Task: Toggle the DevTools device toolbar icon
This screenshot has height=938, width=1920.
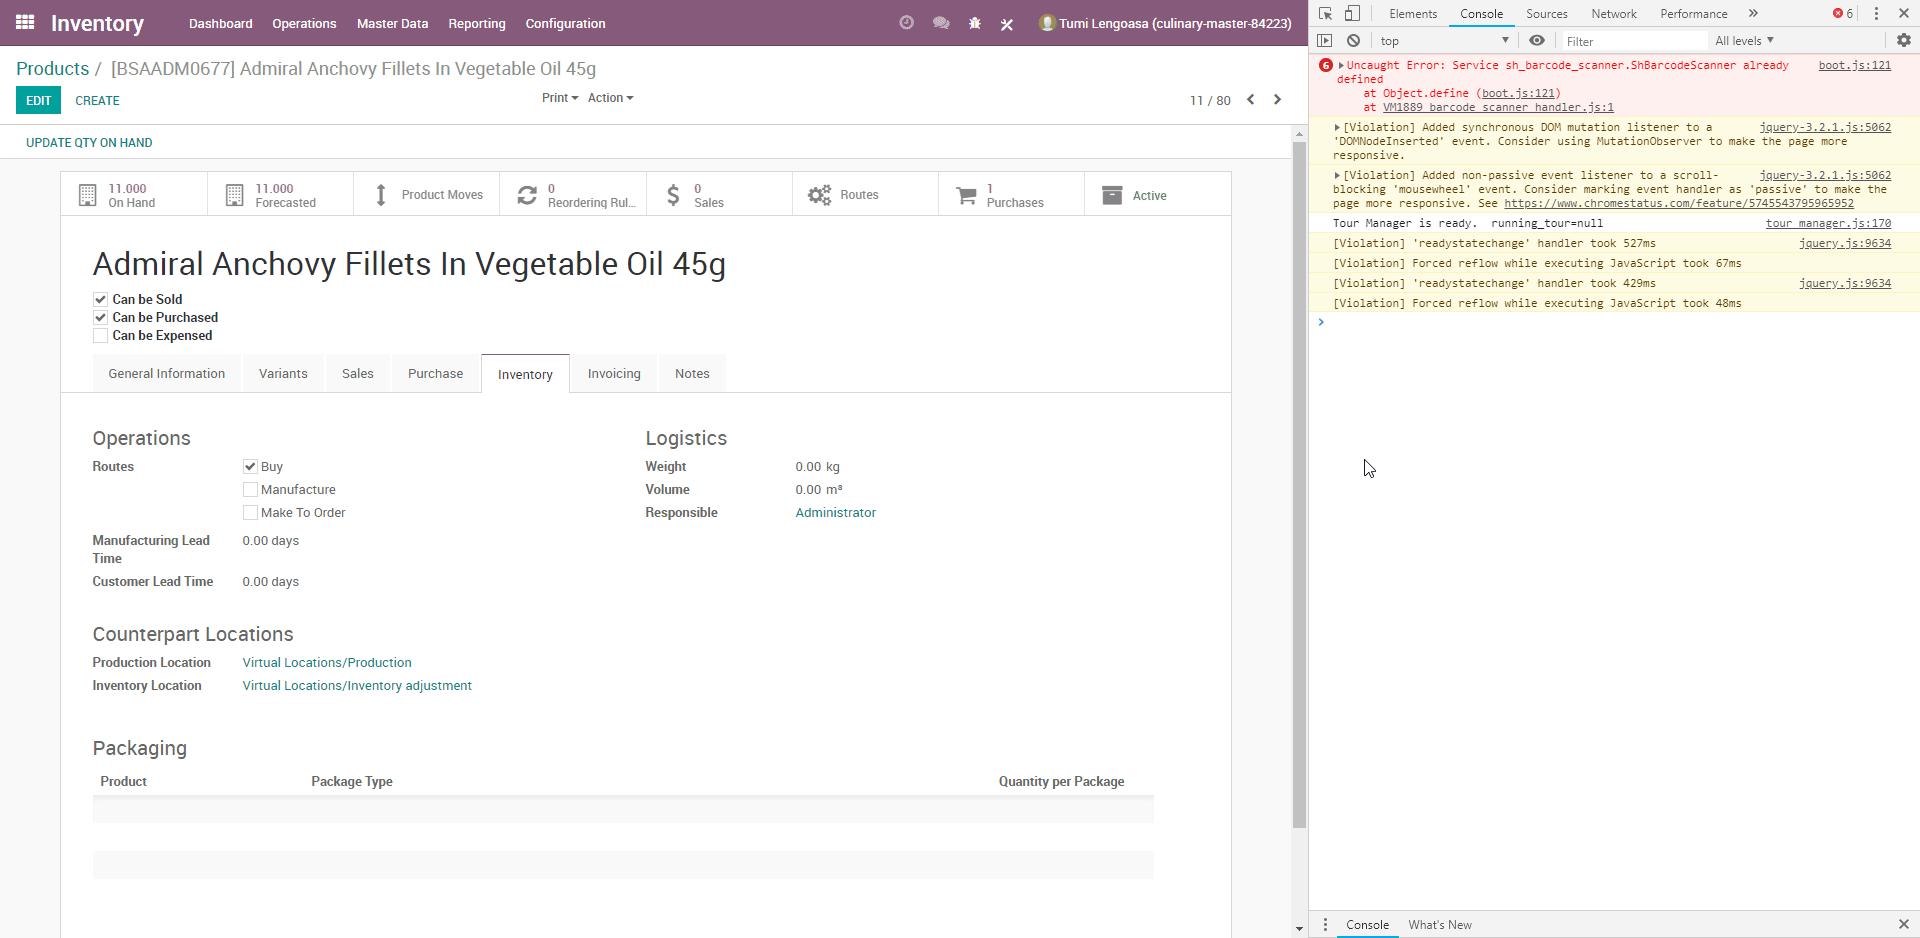Action: click(1352, 13)
